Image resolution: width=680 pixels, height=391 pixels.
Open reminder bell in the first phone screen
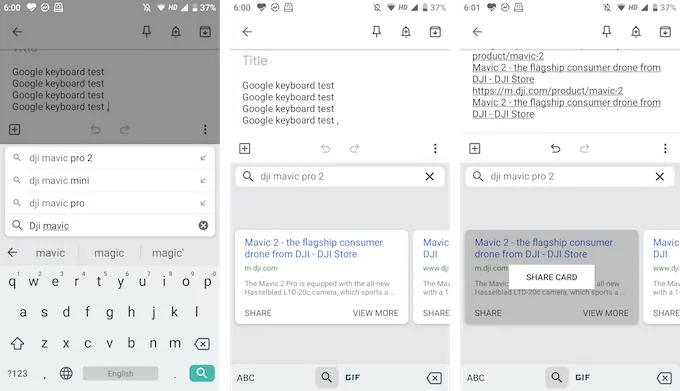(x=176, y=32)
